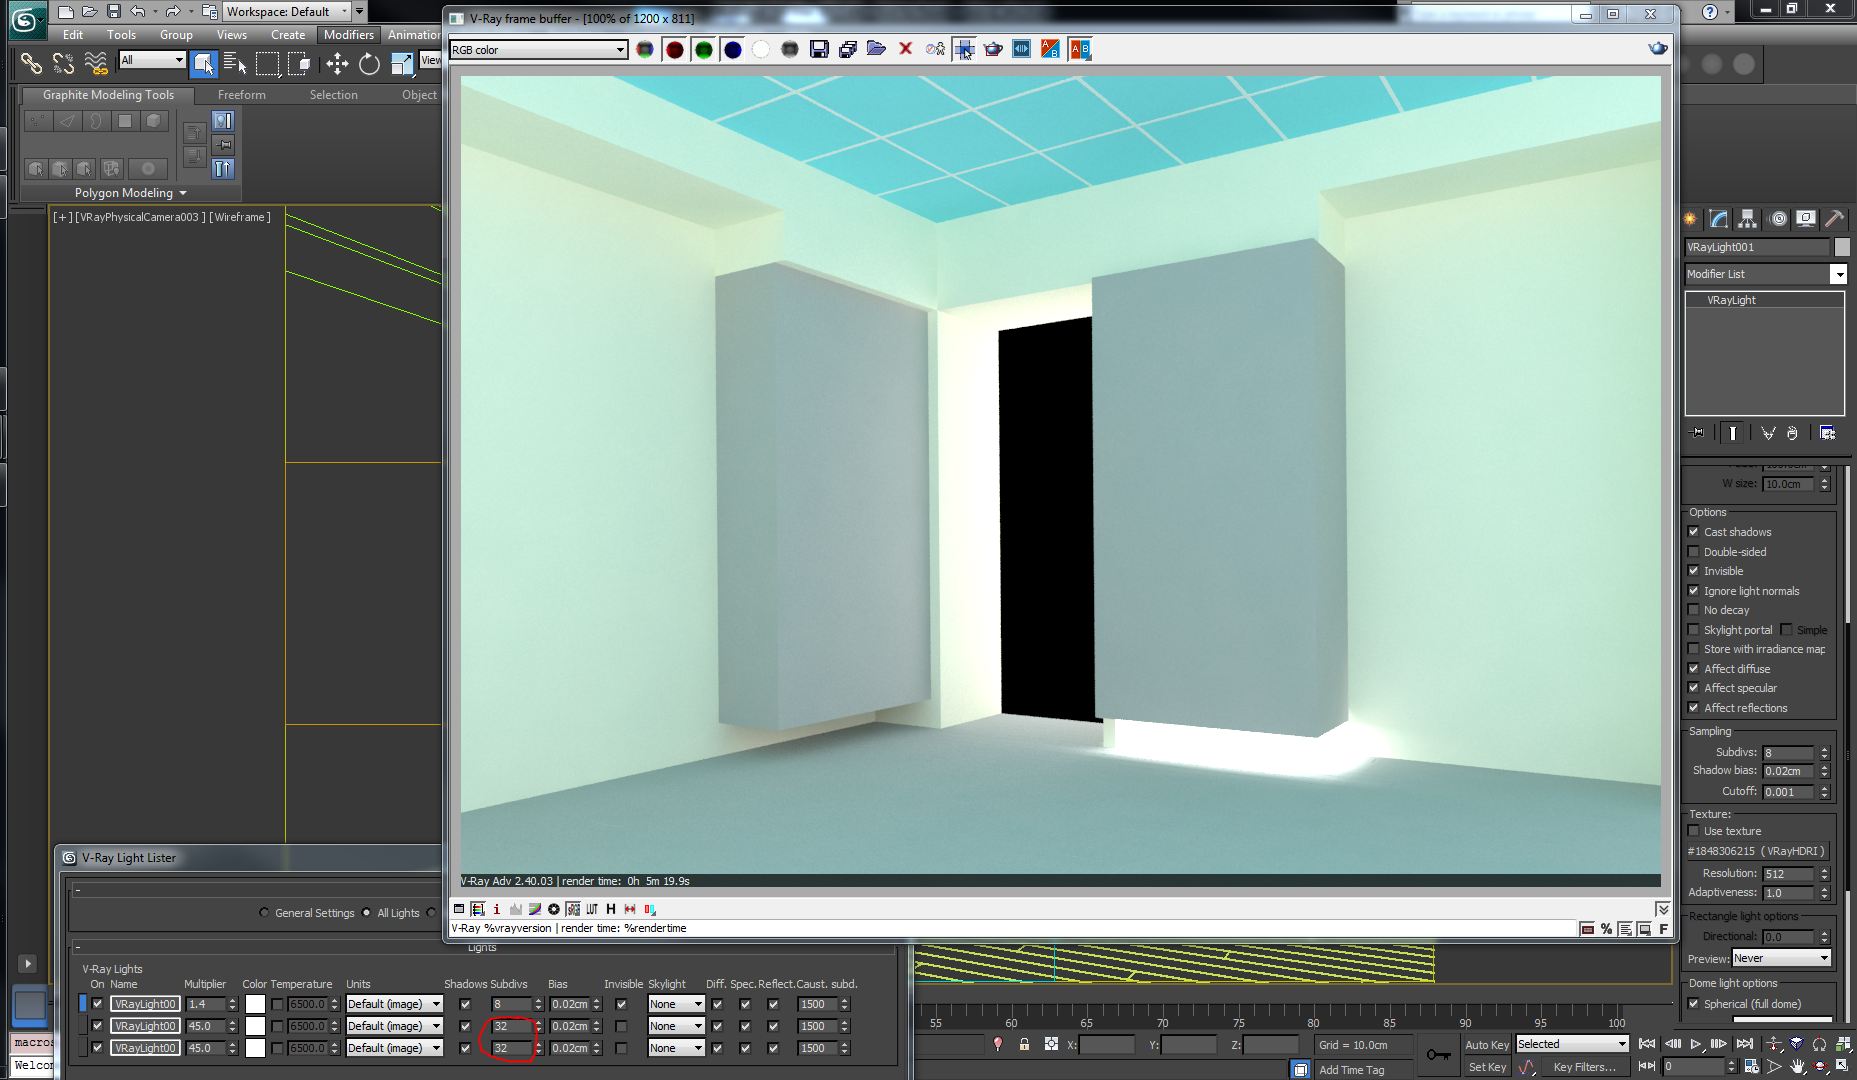Load image into V-Ray frame buffer

[877, 49]
